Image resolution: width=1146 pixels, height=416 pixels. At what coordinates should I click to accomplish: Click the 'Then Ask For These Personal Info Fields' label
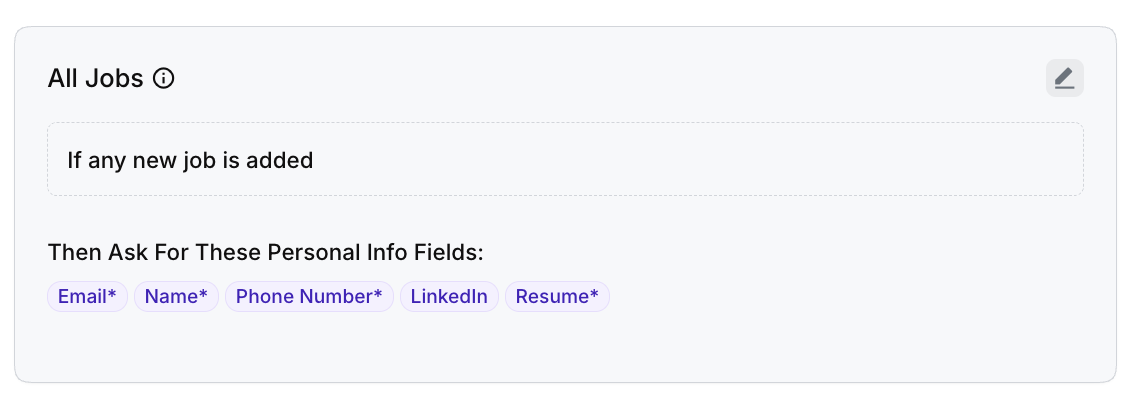(x=265, y=252)
